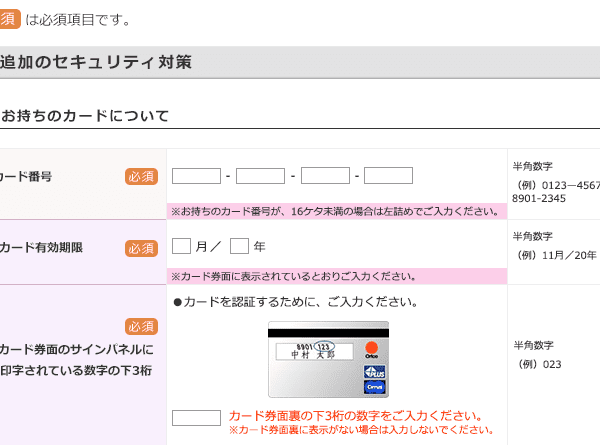Click the orange Orico logo on the card
600x445 pixels.
coord(372,350)
